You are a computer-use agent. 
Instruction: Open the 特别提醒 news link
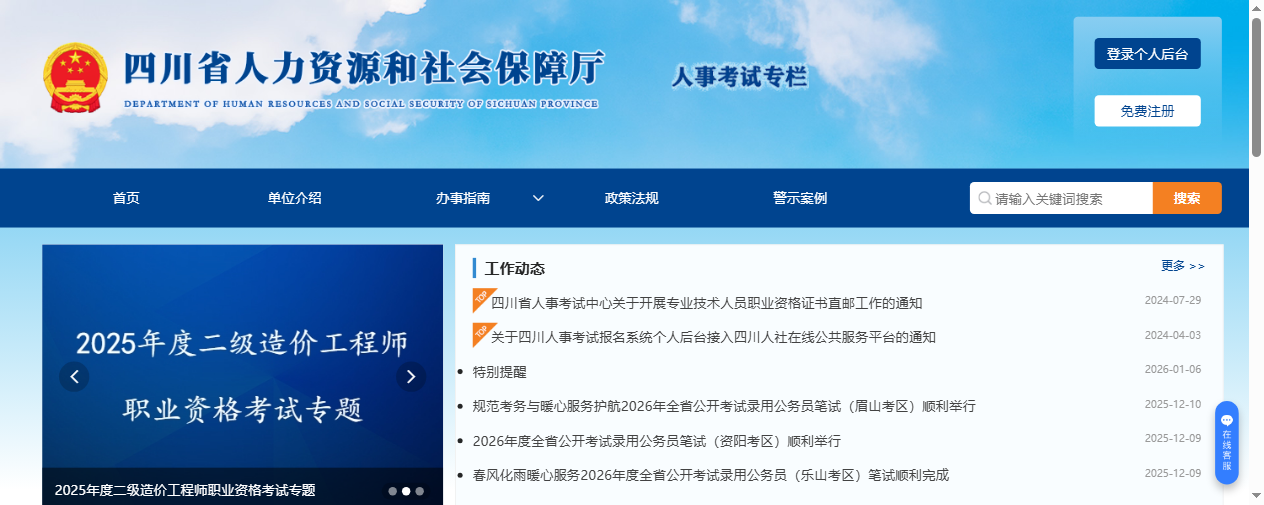coord(499,372)
